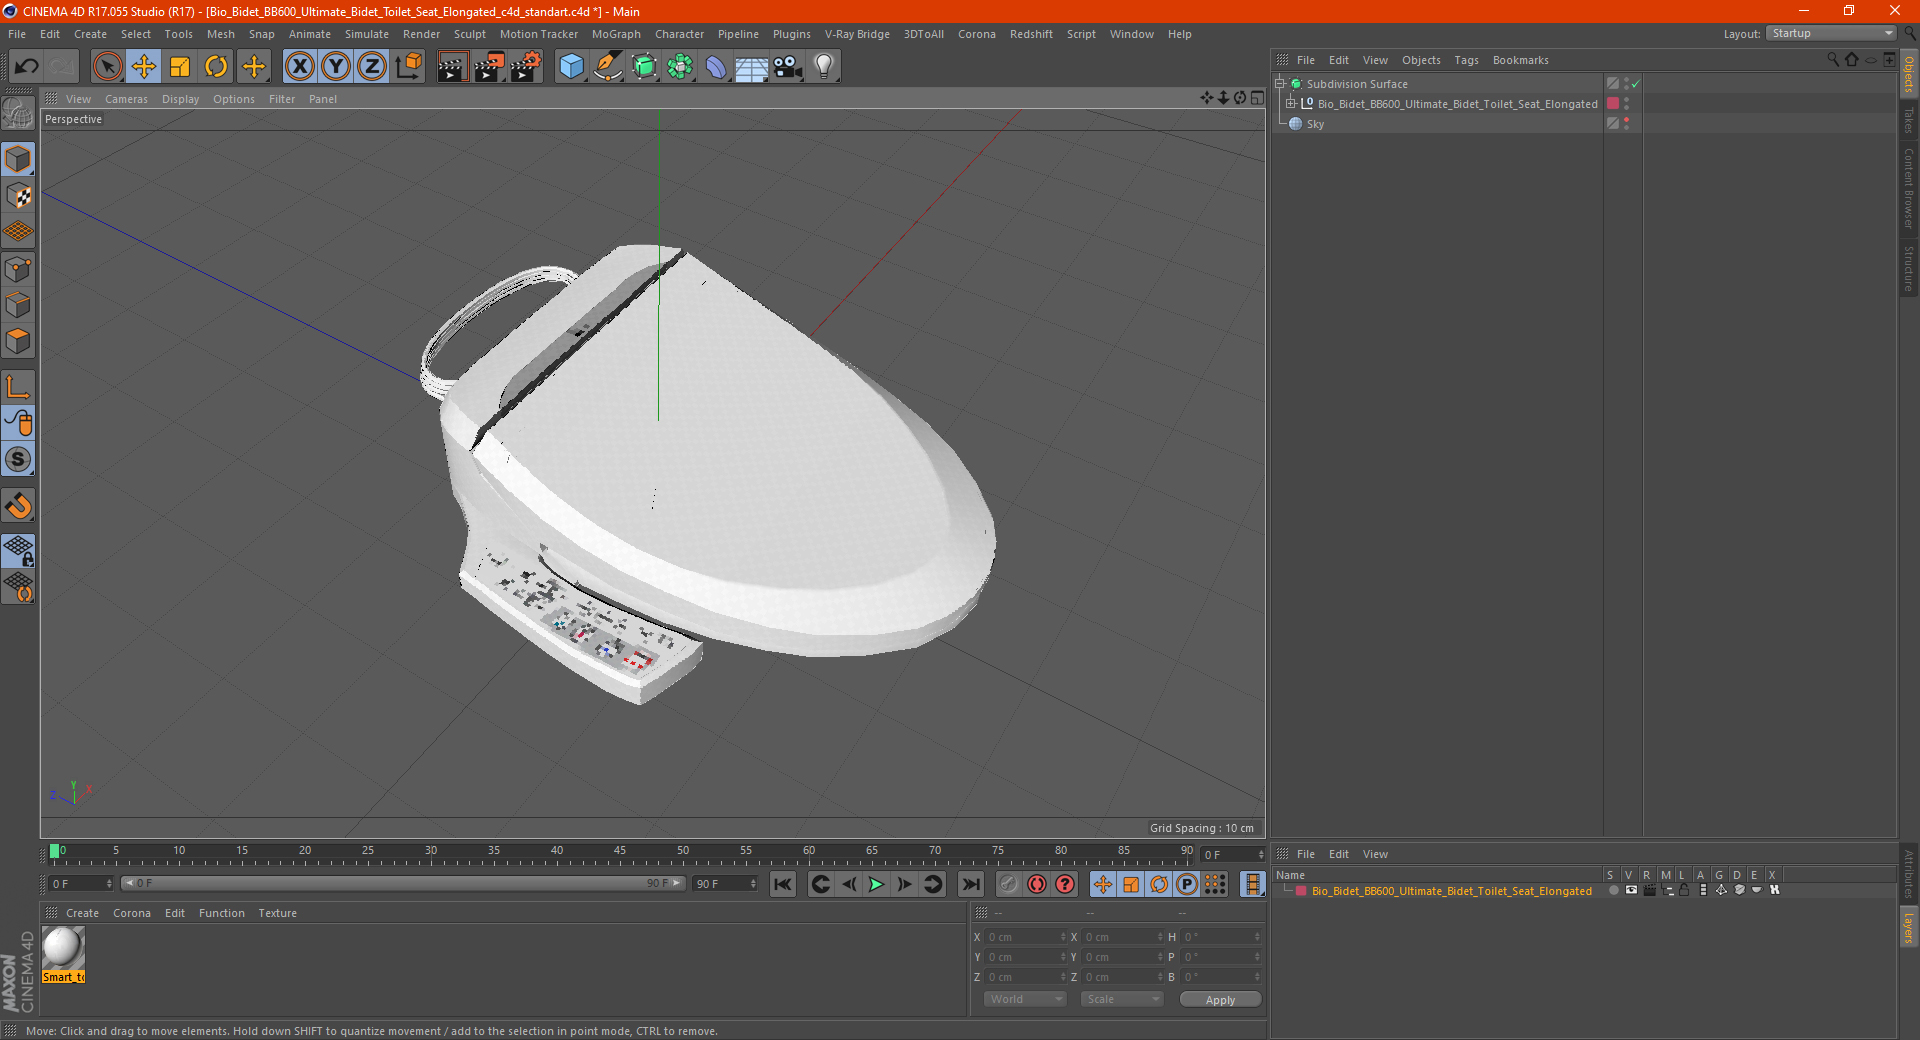Open the Takes side tab

pos(1909,121)
